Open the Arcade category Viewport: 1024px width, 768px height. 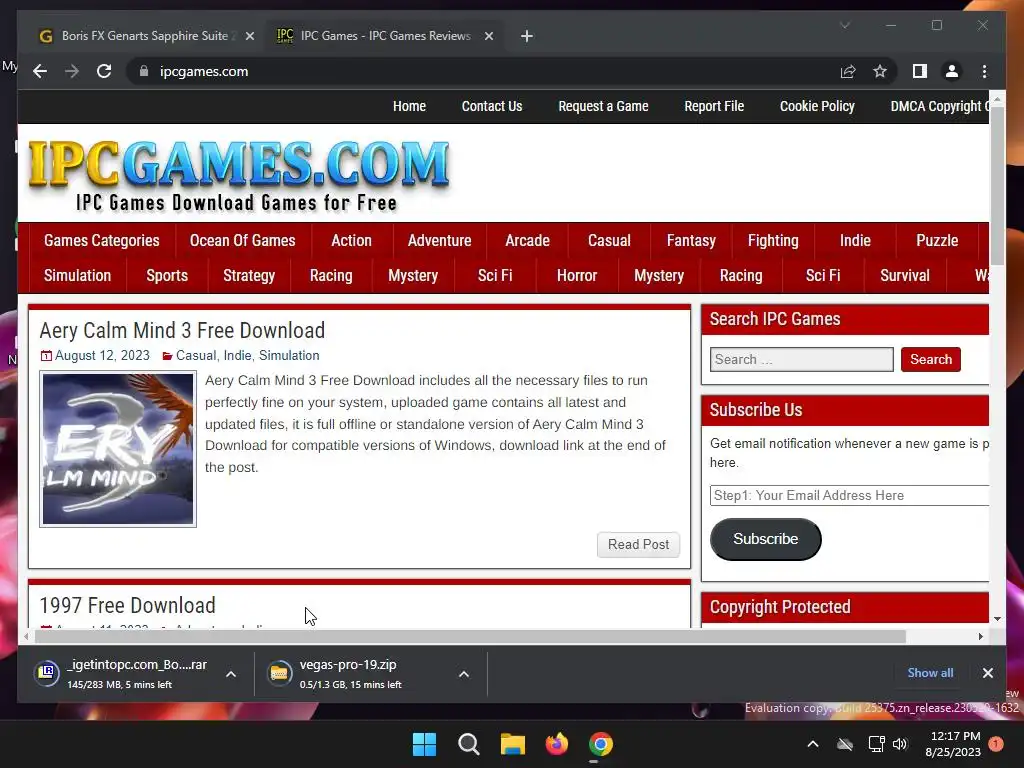coord(527,240)
